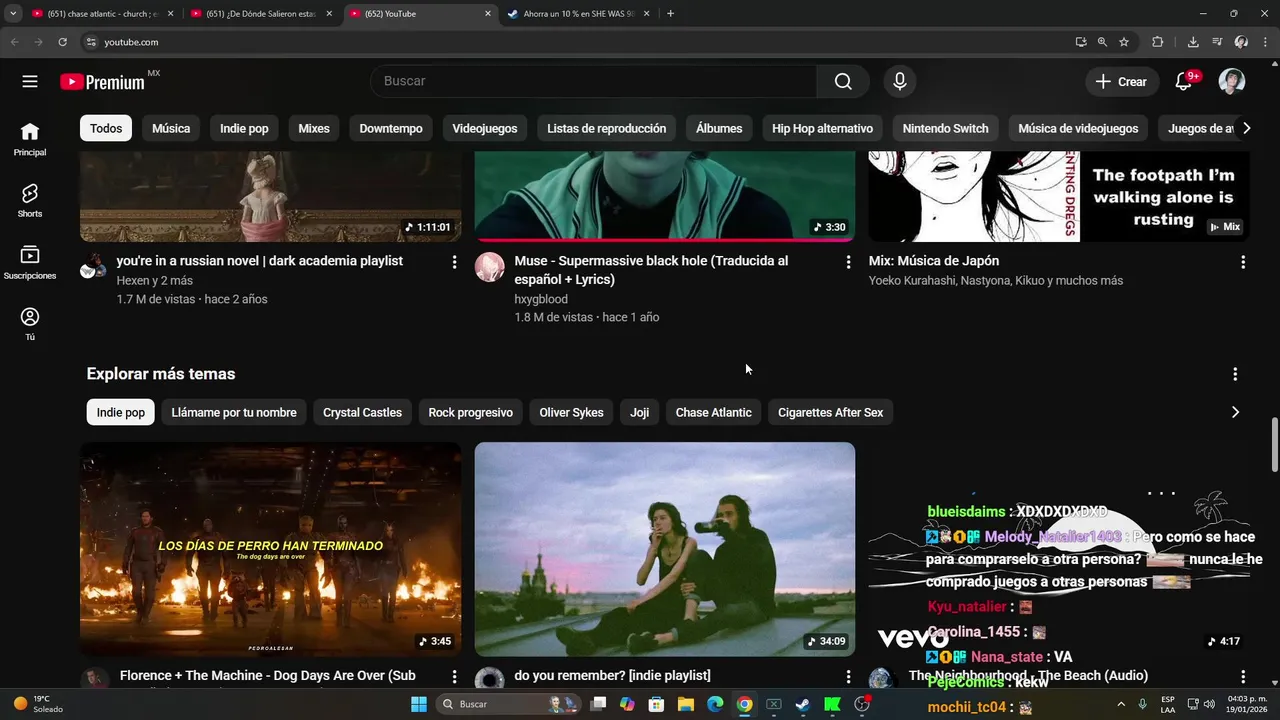Play the Dog Days Are Over thumbnail
1280x720 pixels.
tap(270, 549)
